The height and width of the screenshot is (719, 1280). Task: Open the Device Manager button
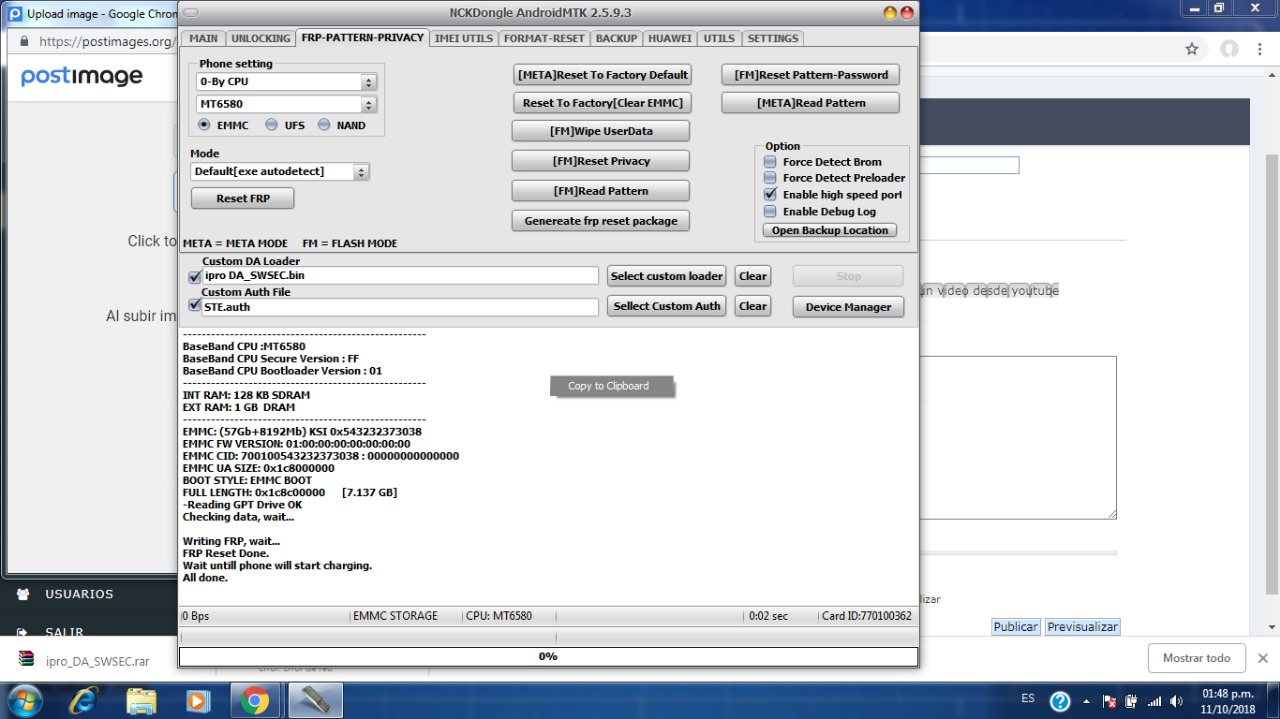click(x=848, y=307)
